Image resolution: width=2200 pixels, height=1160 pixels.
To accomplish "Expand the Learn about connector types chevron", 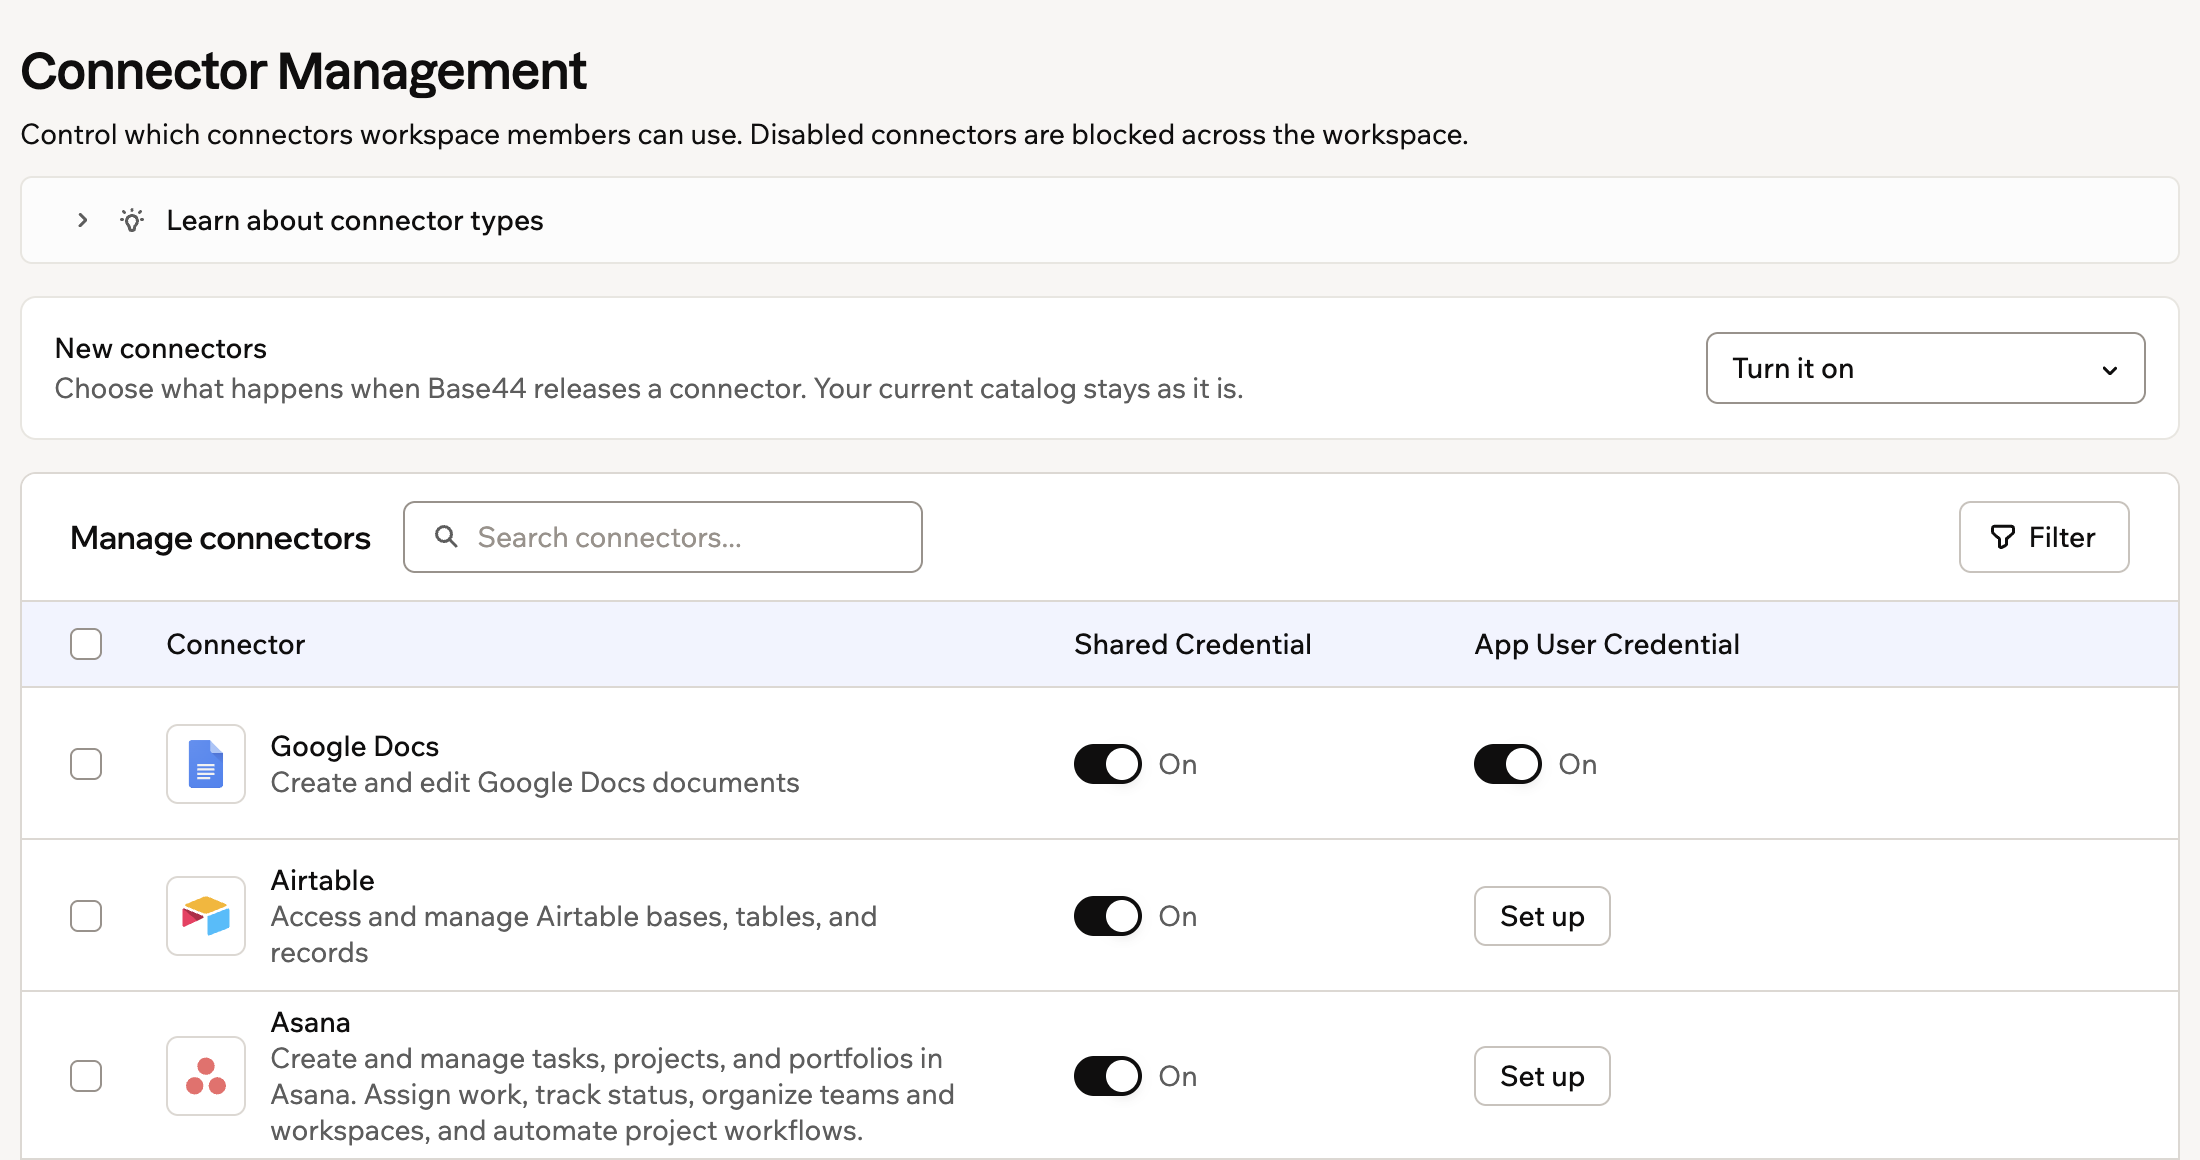I will [83, 220].
